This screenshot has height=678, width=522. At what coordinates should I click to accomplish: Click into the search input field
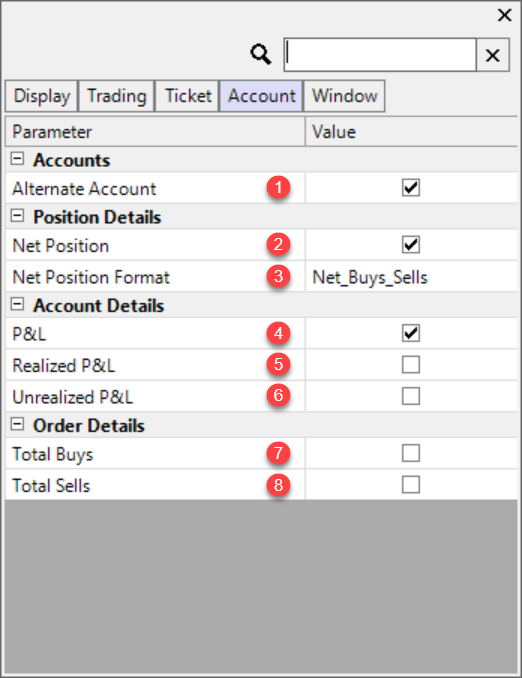[x=380, y=55]
